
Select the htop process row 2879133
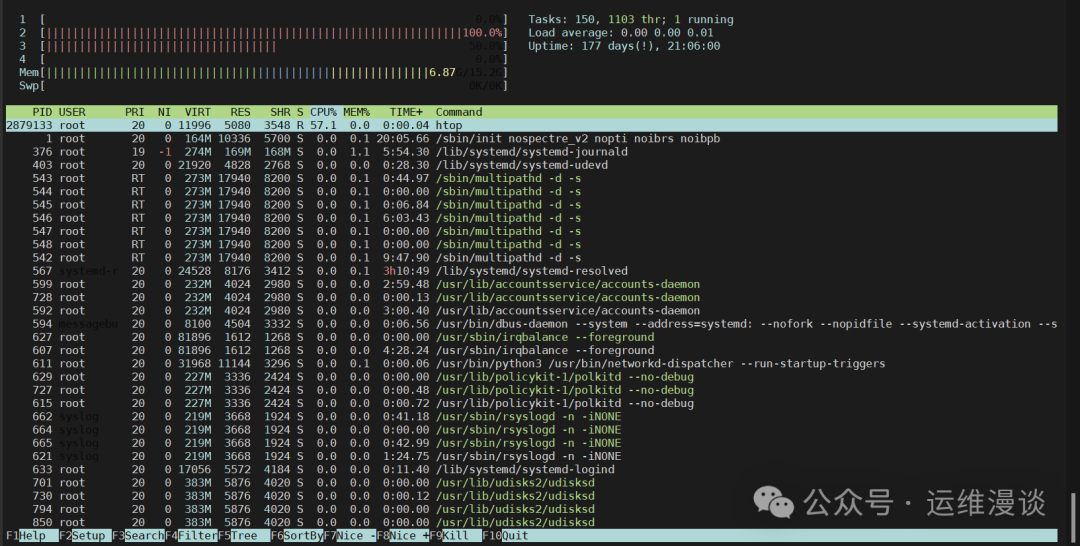(x=532, y=125)
